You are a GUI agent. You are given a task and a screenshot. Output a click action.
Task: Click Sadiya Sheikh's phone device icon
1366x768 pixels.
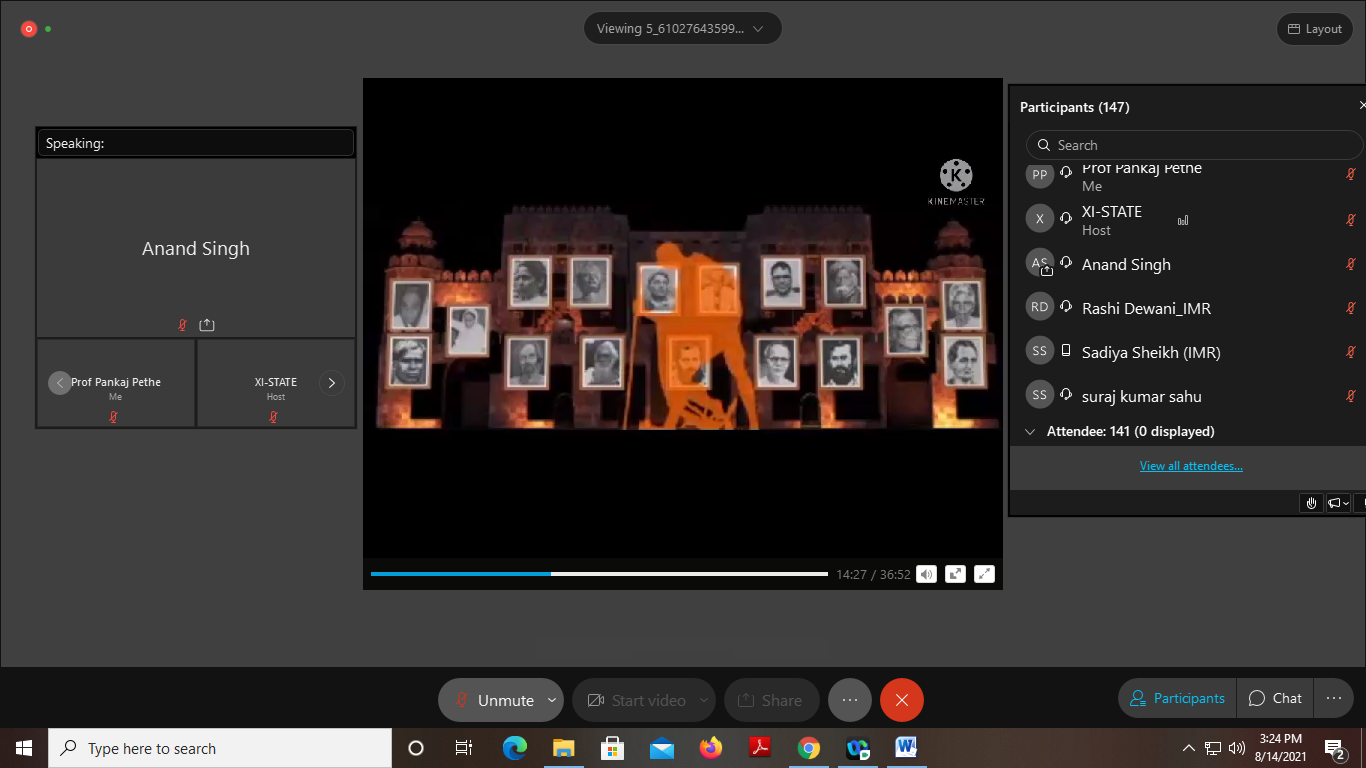coord(1066,351)
